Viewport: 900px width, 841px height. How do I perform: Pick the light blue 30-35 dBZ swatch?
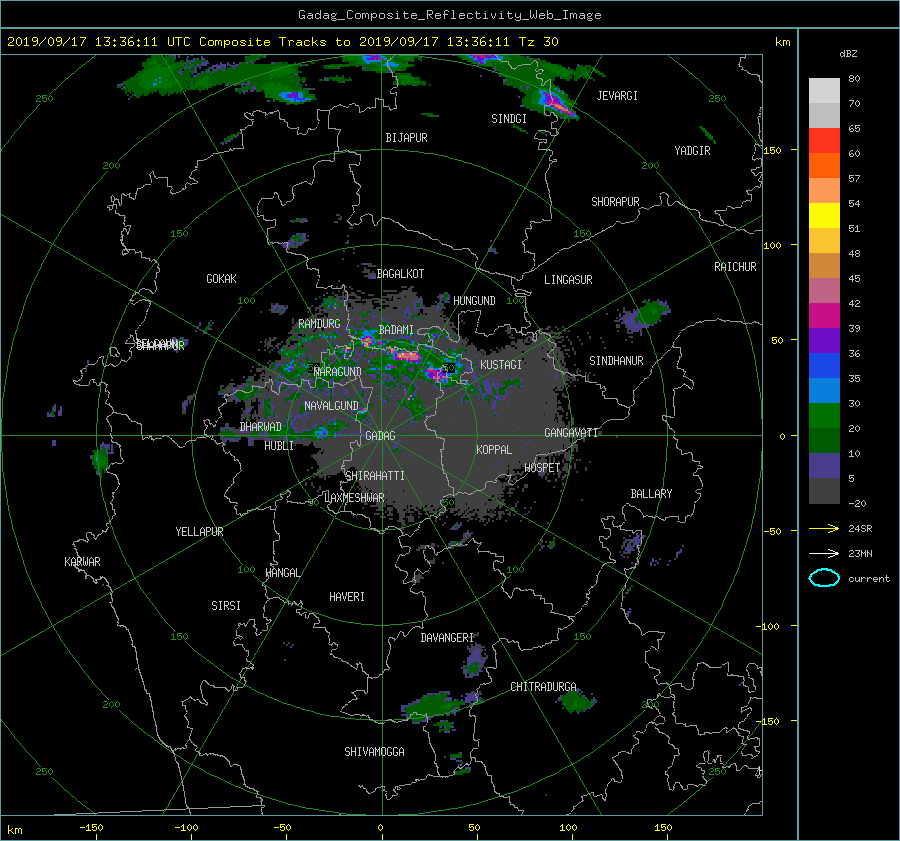pos(824,391)
